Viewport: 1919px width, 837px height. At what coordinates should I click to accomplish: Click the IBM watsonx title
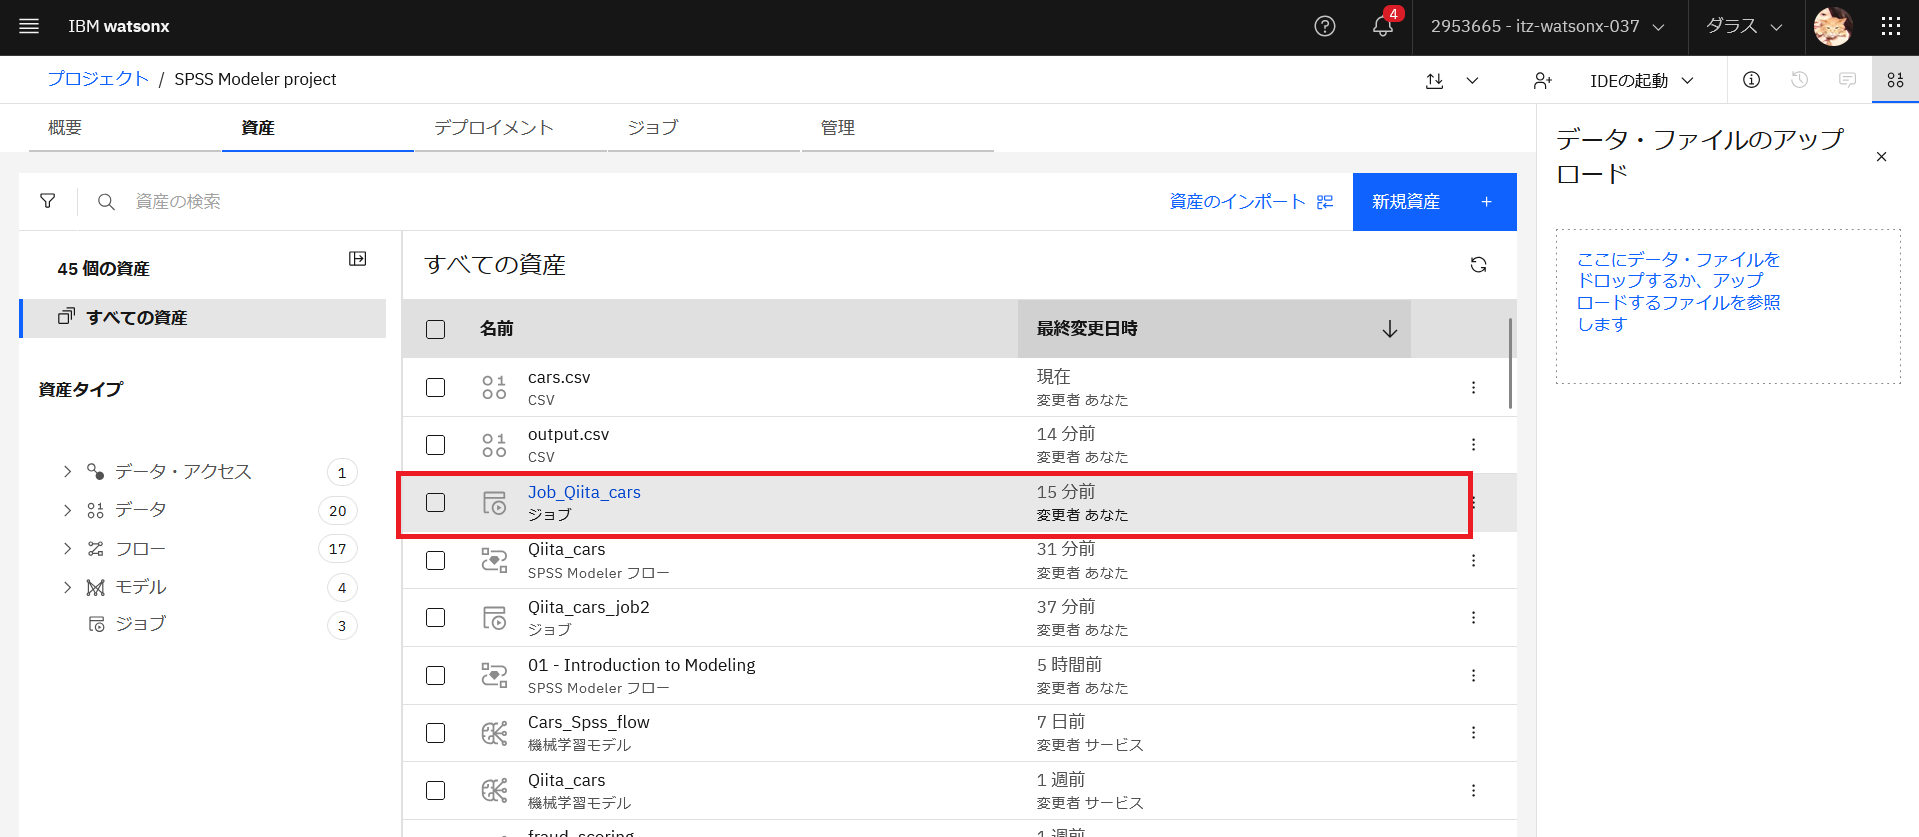pos(119,27)
